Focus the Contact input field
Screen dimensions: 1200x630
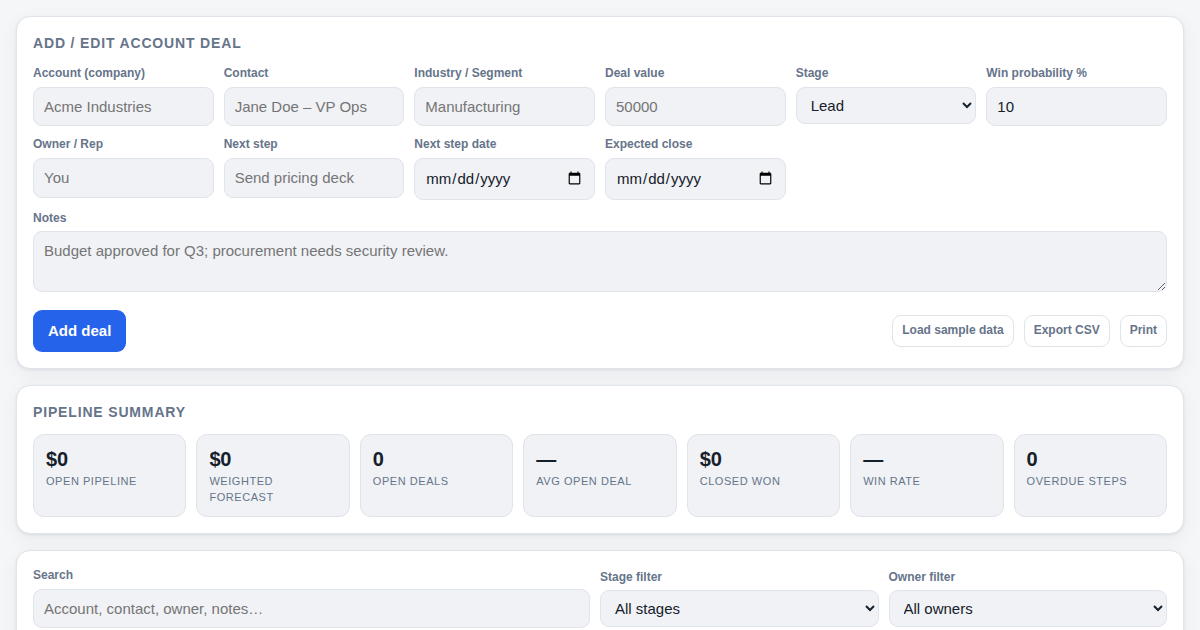(313, 107)
